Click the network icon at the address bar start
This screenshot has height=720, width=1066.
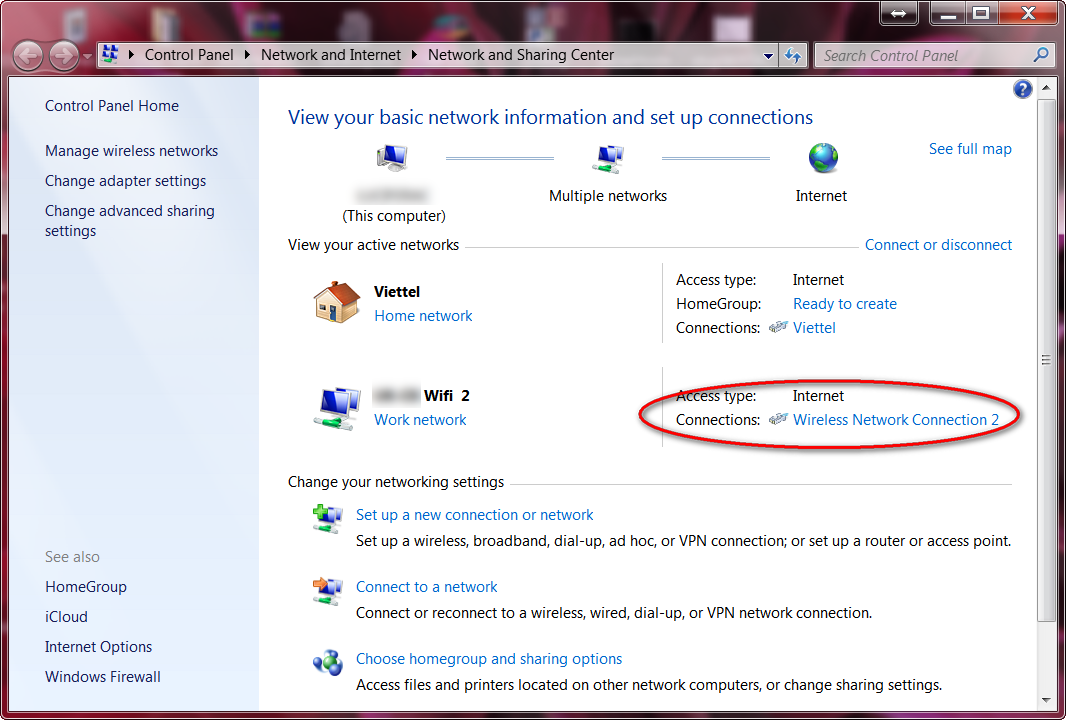(x=109, y=55)
